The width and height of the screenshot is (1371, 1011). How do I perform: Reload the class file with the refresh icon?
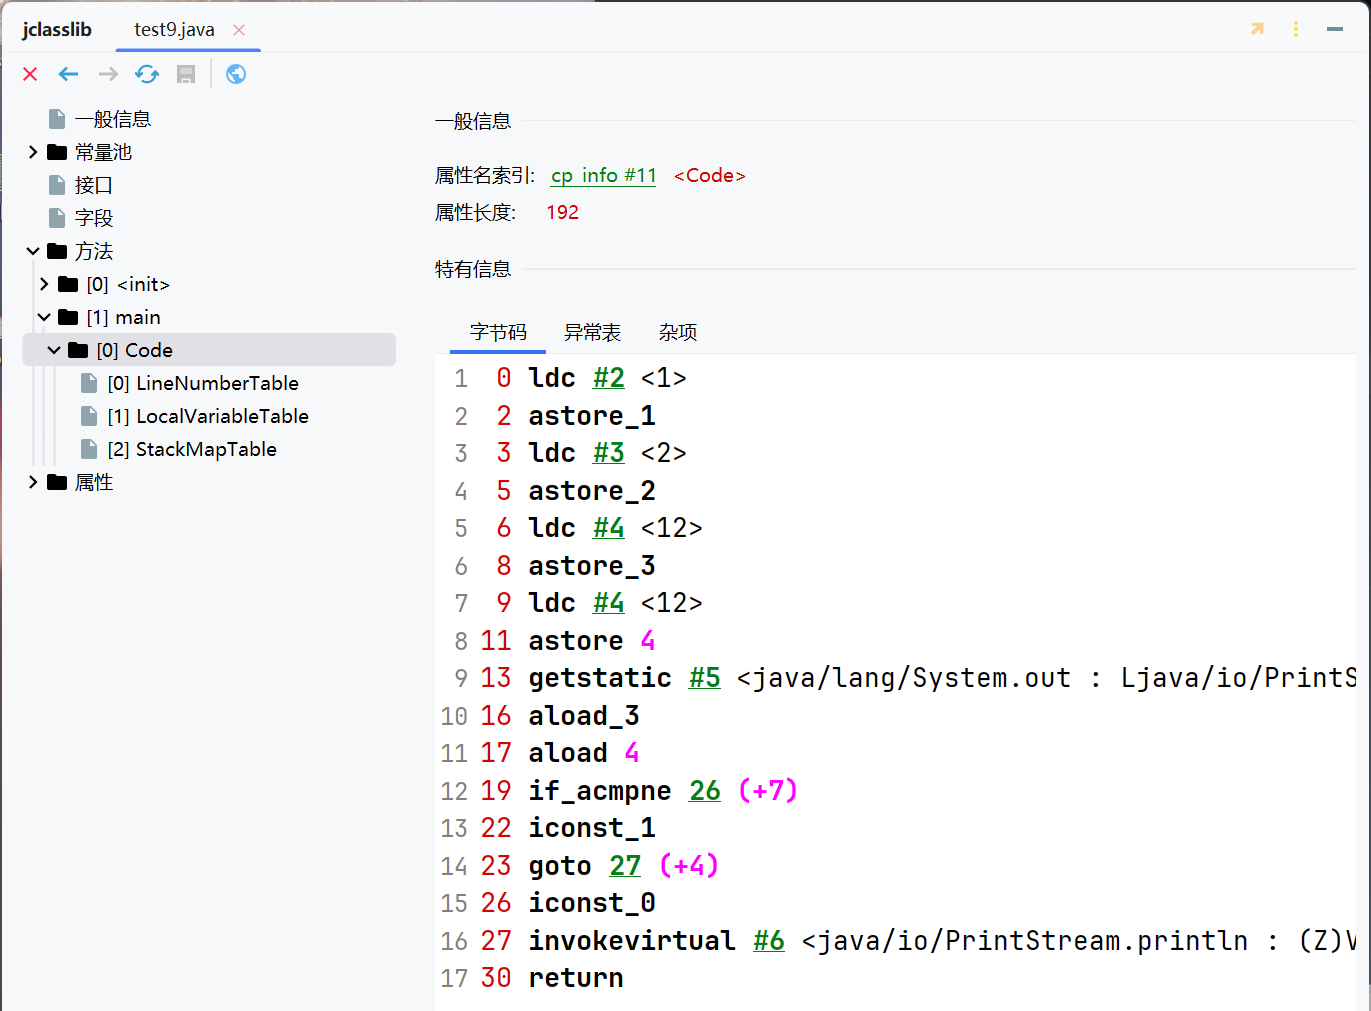(x=146, y=74)
